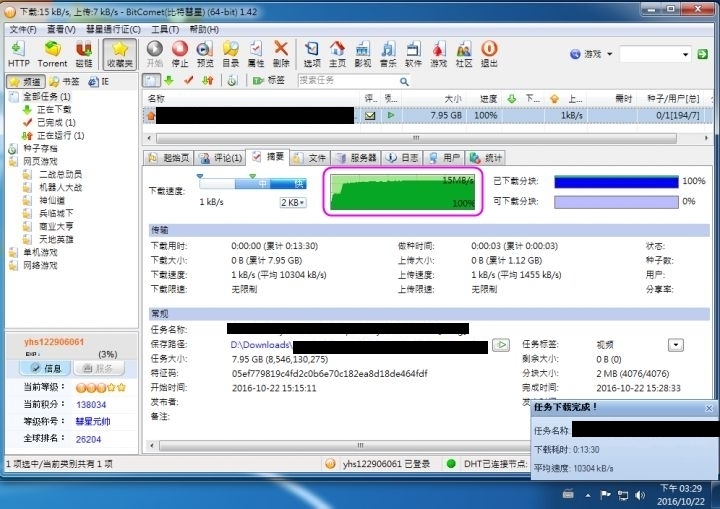Click the Delete (删除) red X icon
Viewport: 720px width, 509px height.
[281, 54]
